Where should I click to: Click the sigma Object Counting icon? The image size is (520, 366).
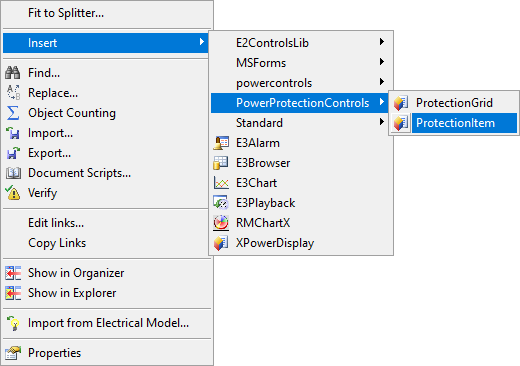coord(13,113)
